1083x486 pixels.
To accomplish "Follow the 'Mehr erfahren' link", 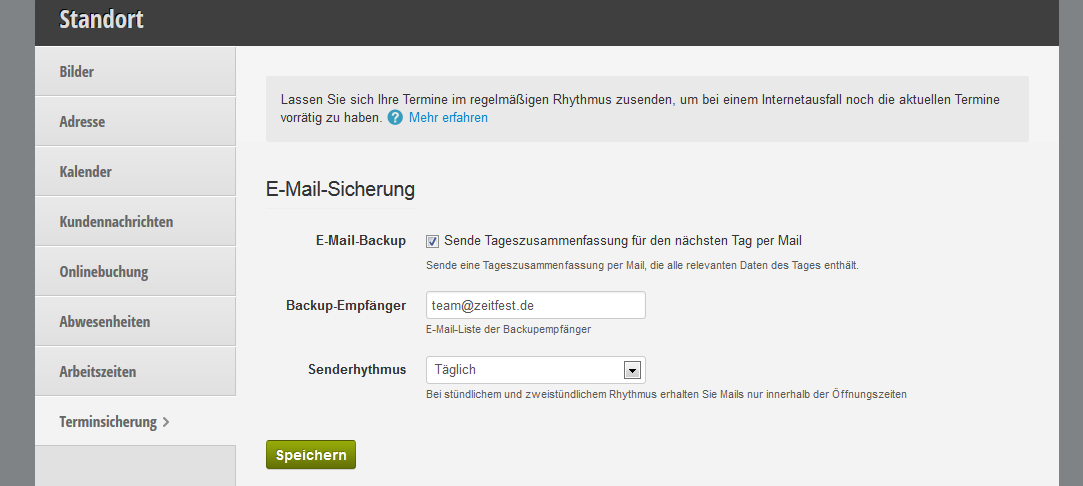I will [x=448, y=118].
